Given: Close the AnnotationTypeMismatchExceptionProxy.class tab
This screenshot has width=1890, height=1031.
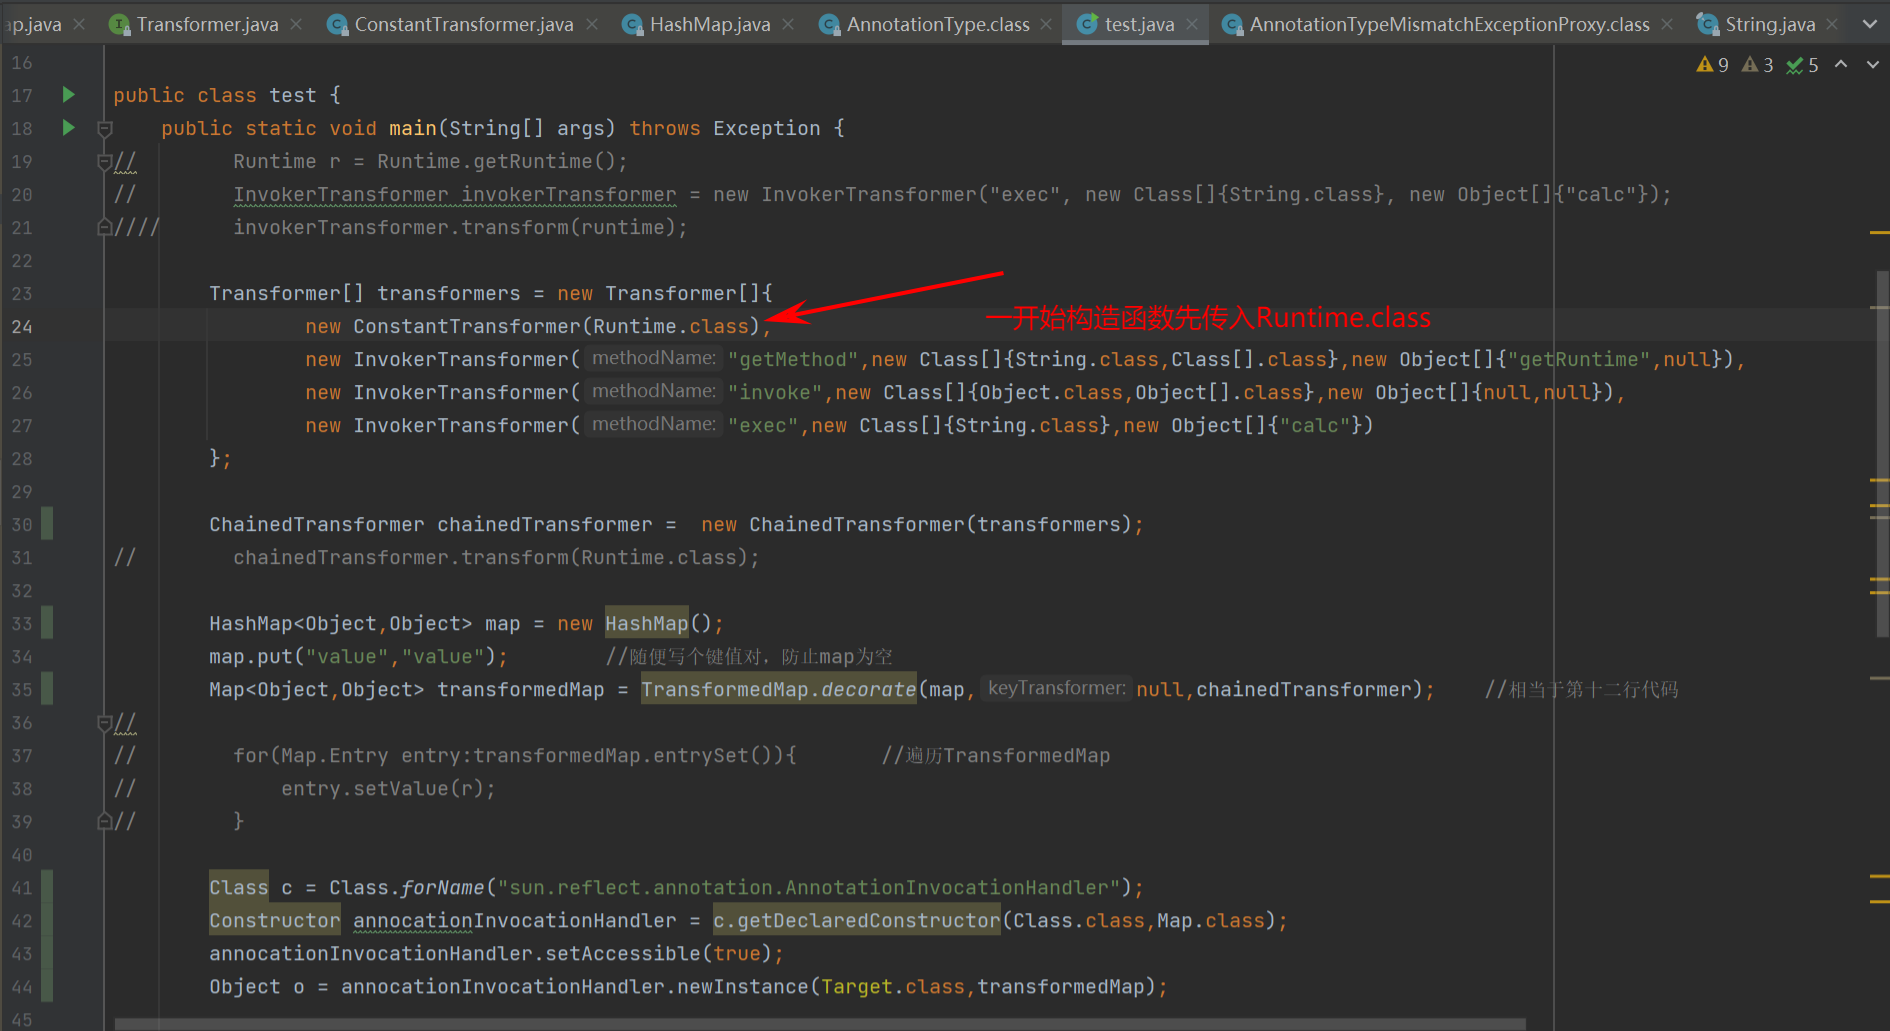Looking at the screenshot, I should pyautogui.click(x=1667, y=24).
